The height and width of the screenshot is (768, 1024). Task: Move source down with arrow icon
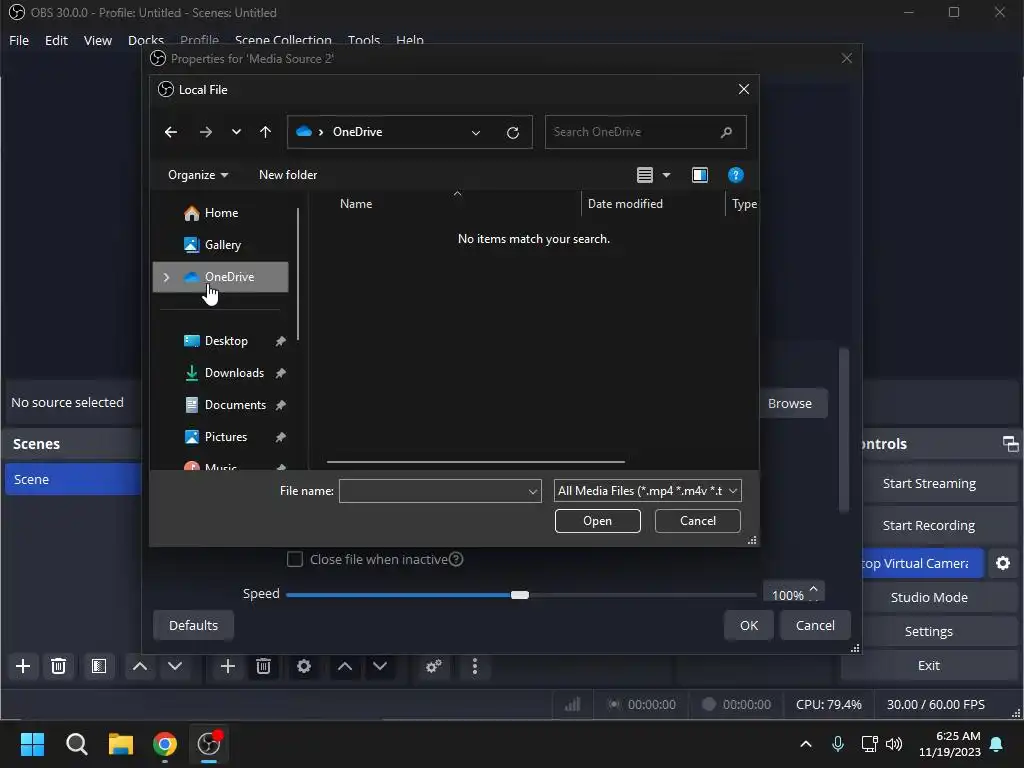[380, 667]
